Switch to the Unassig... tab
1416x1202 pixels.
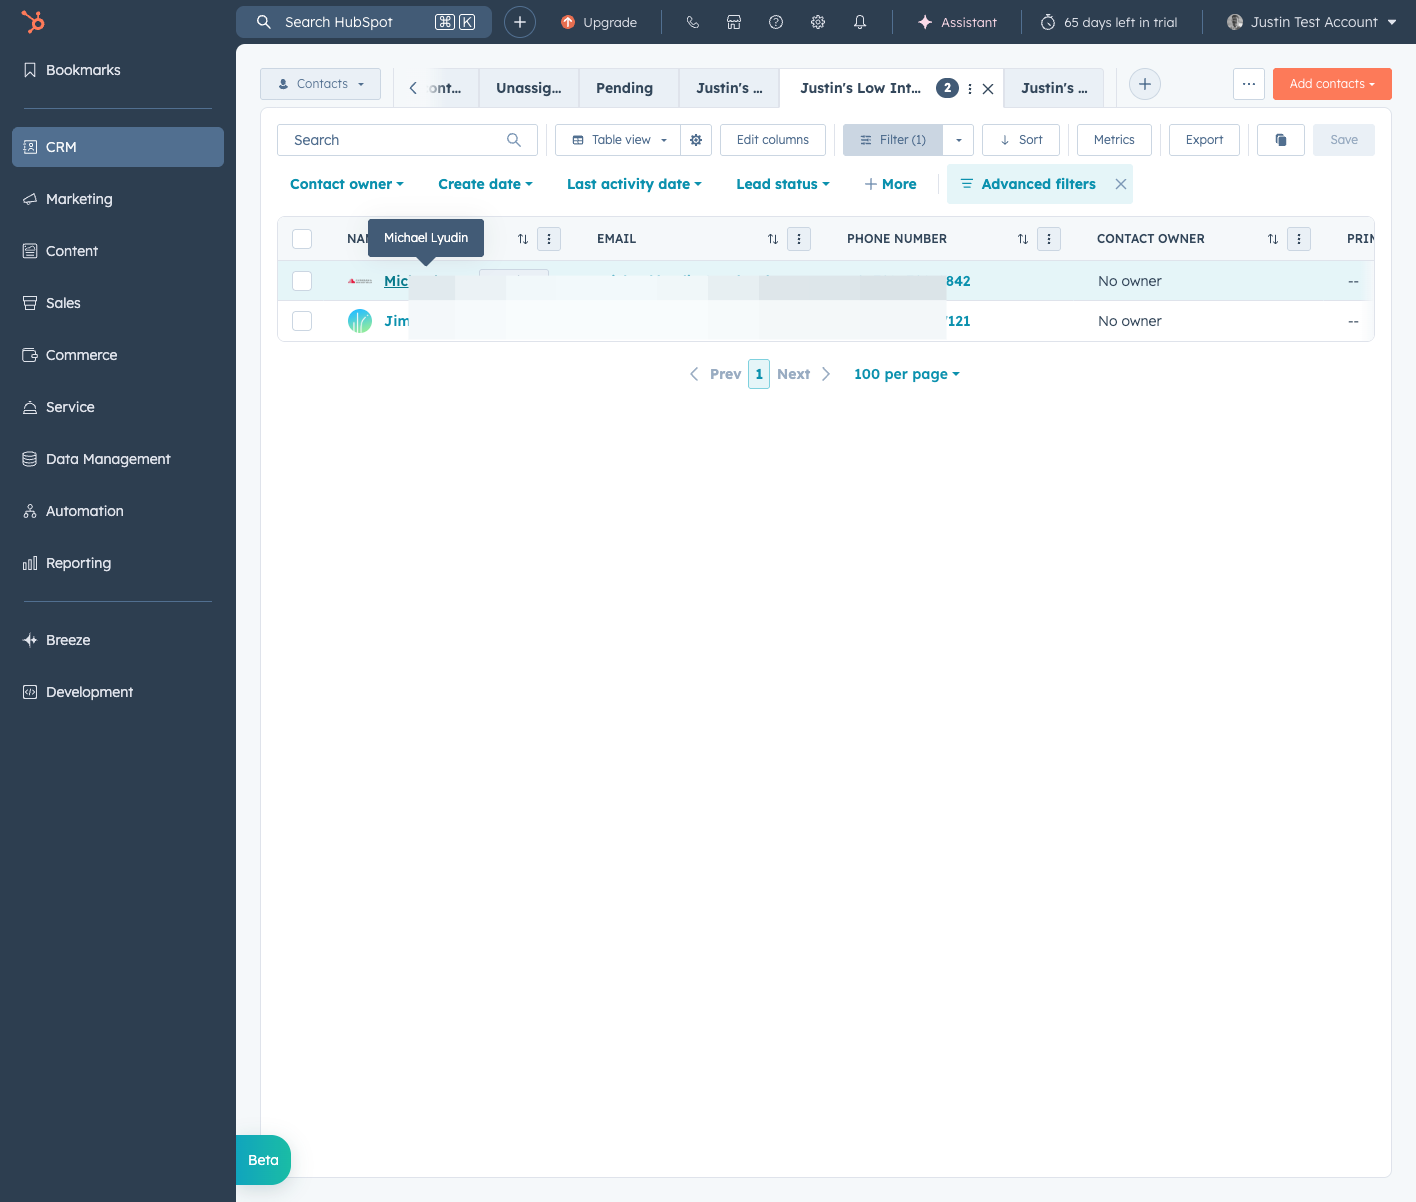[x=529, y=88]
